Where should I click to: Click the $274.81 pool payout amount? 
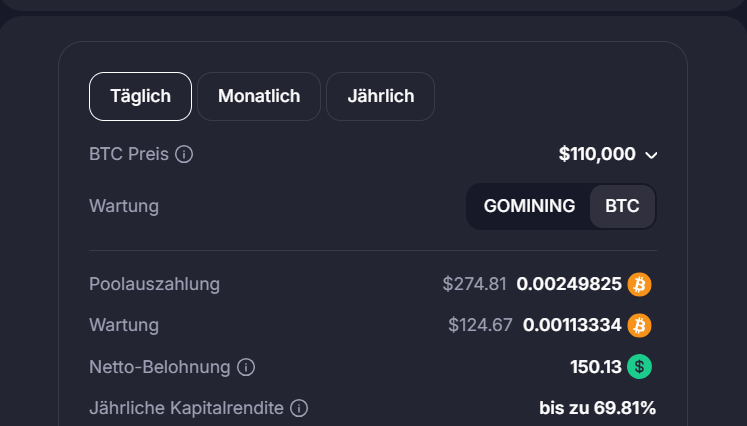point(475,284)
